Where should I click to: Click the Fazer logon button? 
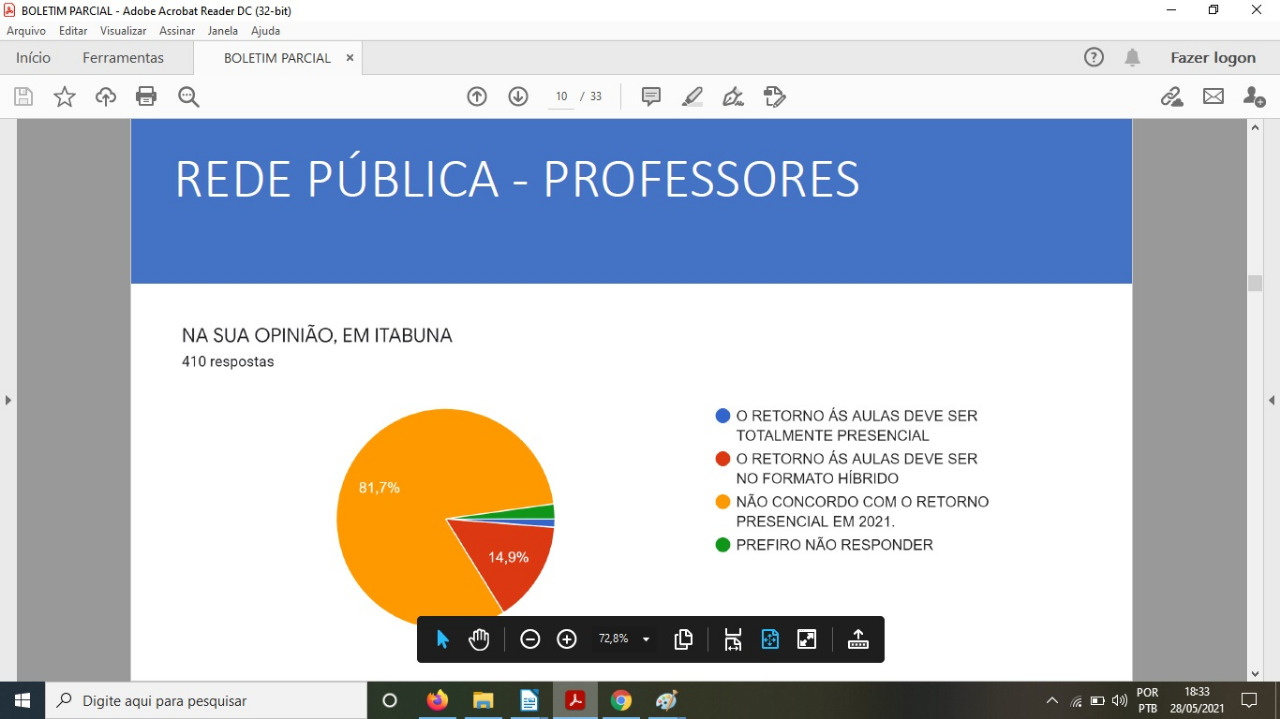pos(1212,58)
